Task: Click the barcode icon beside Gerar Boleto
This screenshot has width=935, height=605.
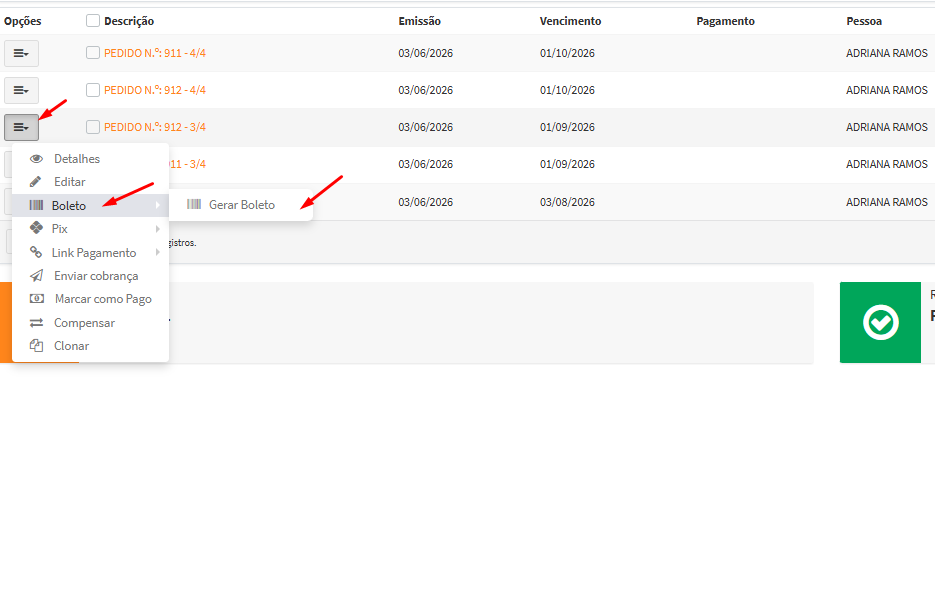Action: pos(194,204)
